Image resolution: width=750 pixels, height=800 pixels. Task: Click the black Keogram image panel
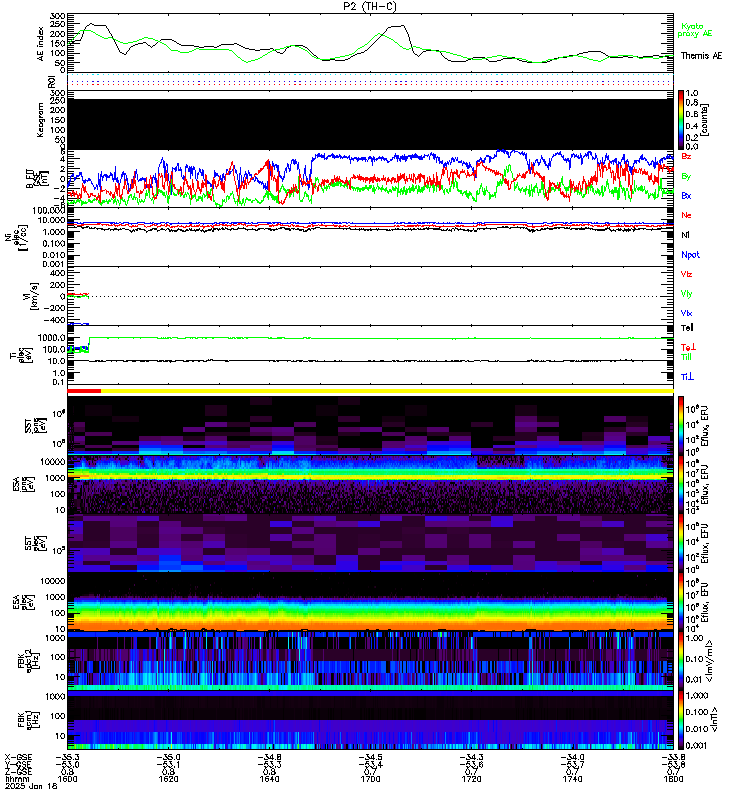(370, 124)
